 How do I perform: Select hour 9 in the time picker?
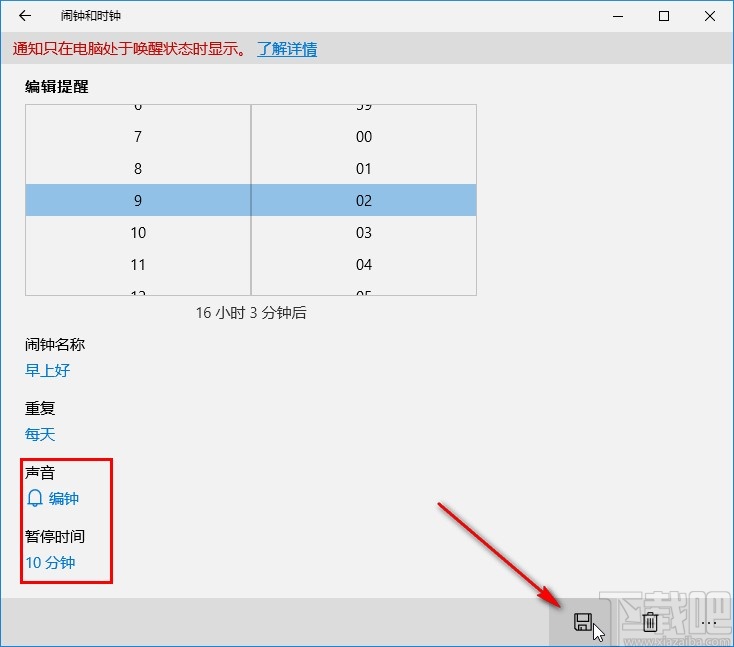pyautogui.click(x=138, y=200)
